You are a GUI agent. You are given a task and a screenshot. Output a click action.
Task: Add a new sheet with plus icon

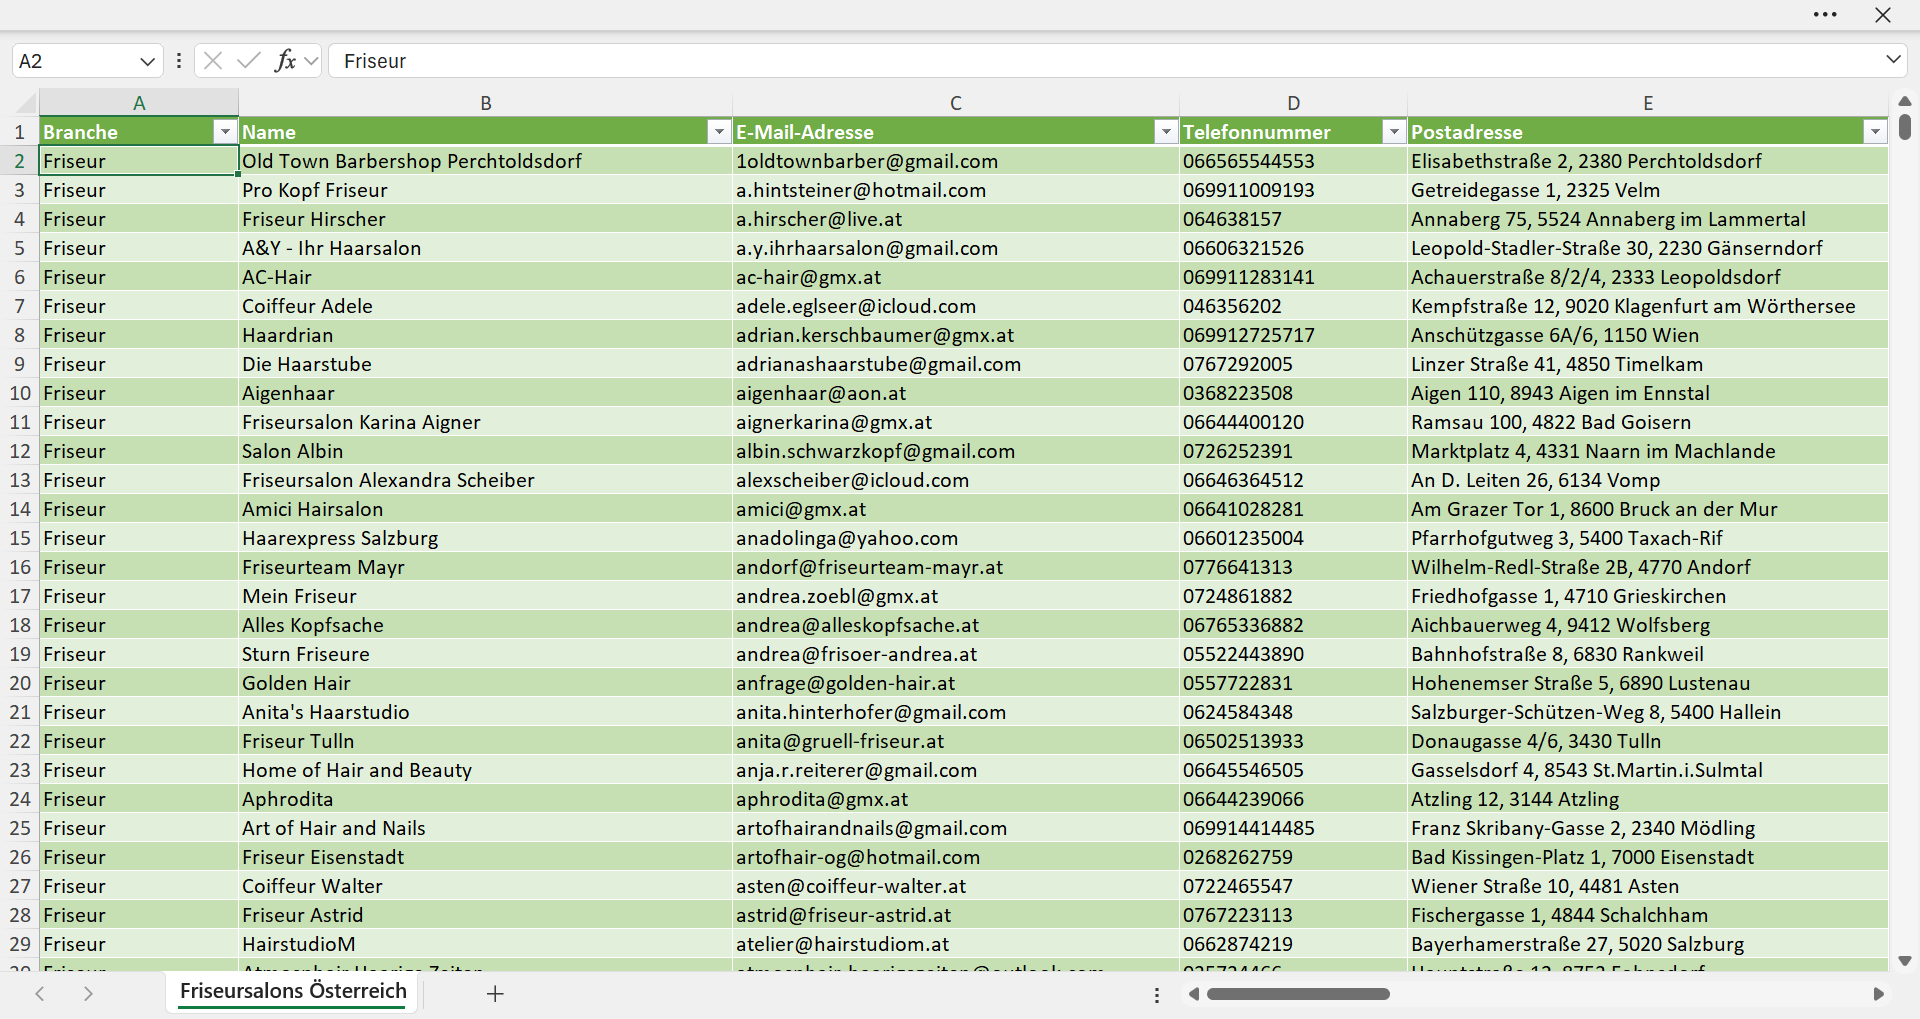495,993
